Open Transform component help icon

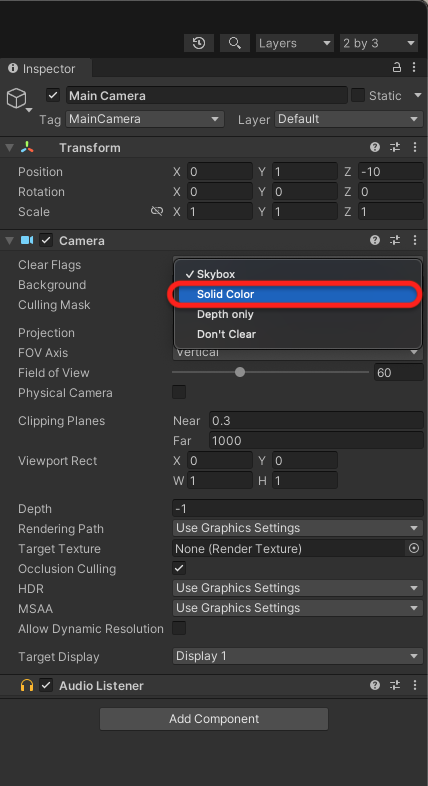(374, 147)
